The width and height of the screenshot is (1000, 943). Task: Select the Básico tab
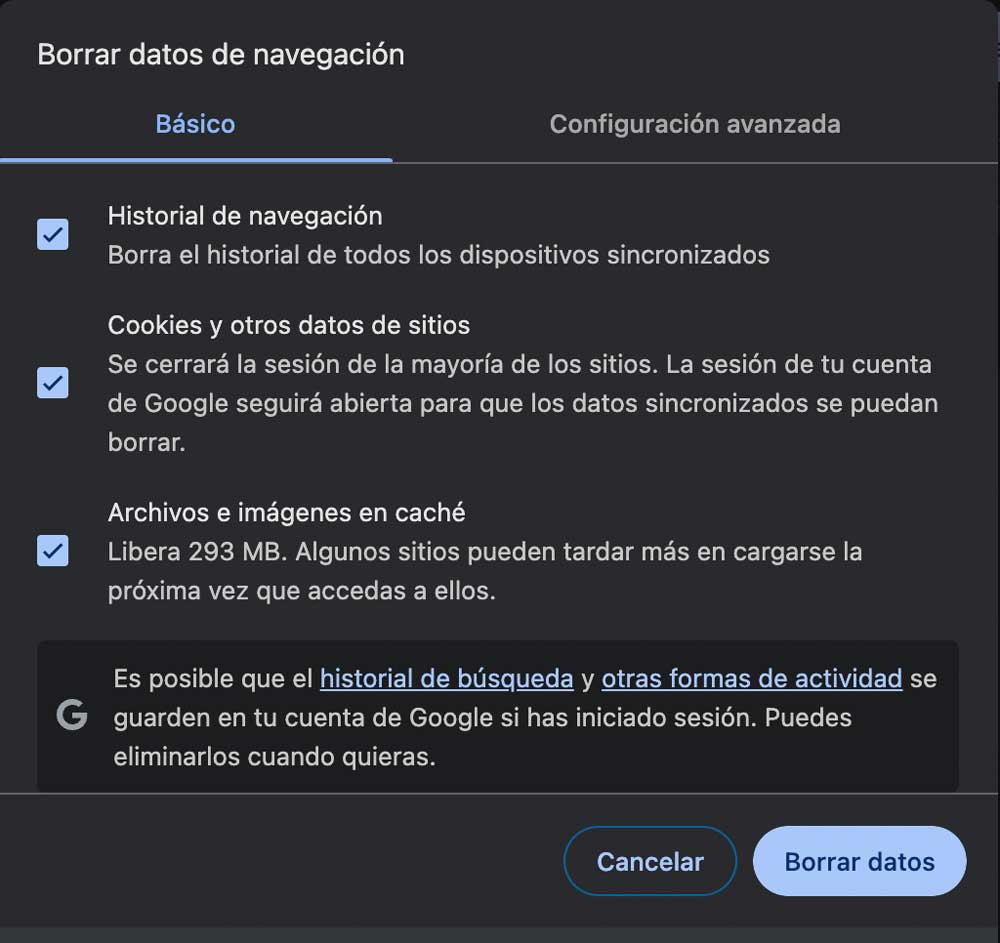[195, 124]
